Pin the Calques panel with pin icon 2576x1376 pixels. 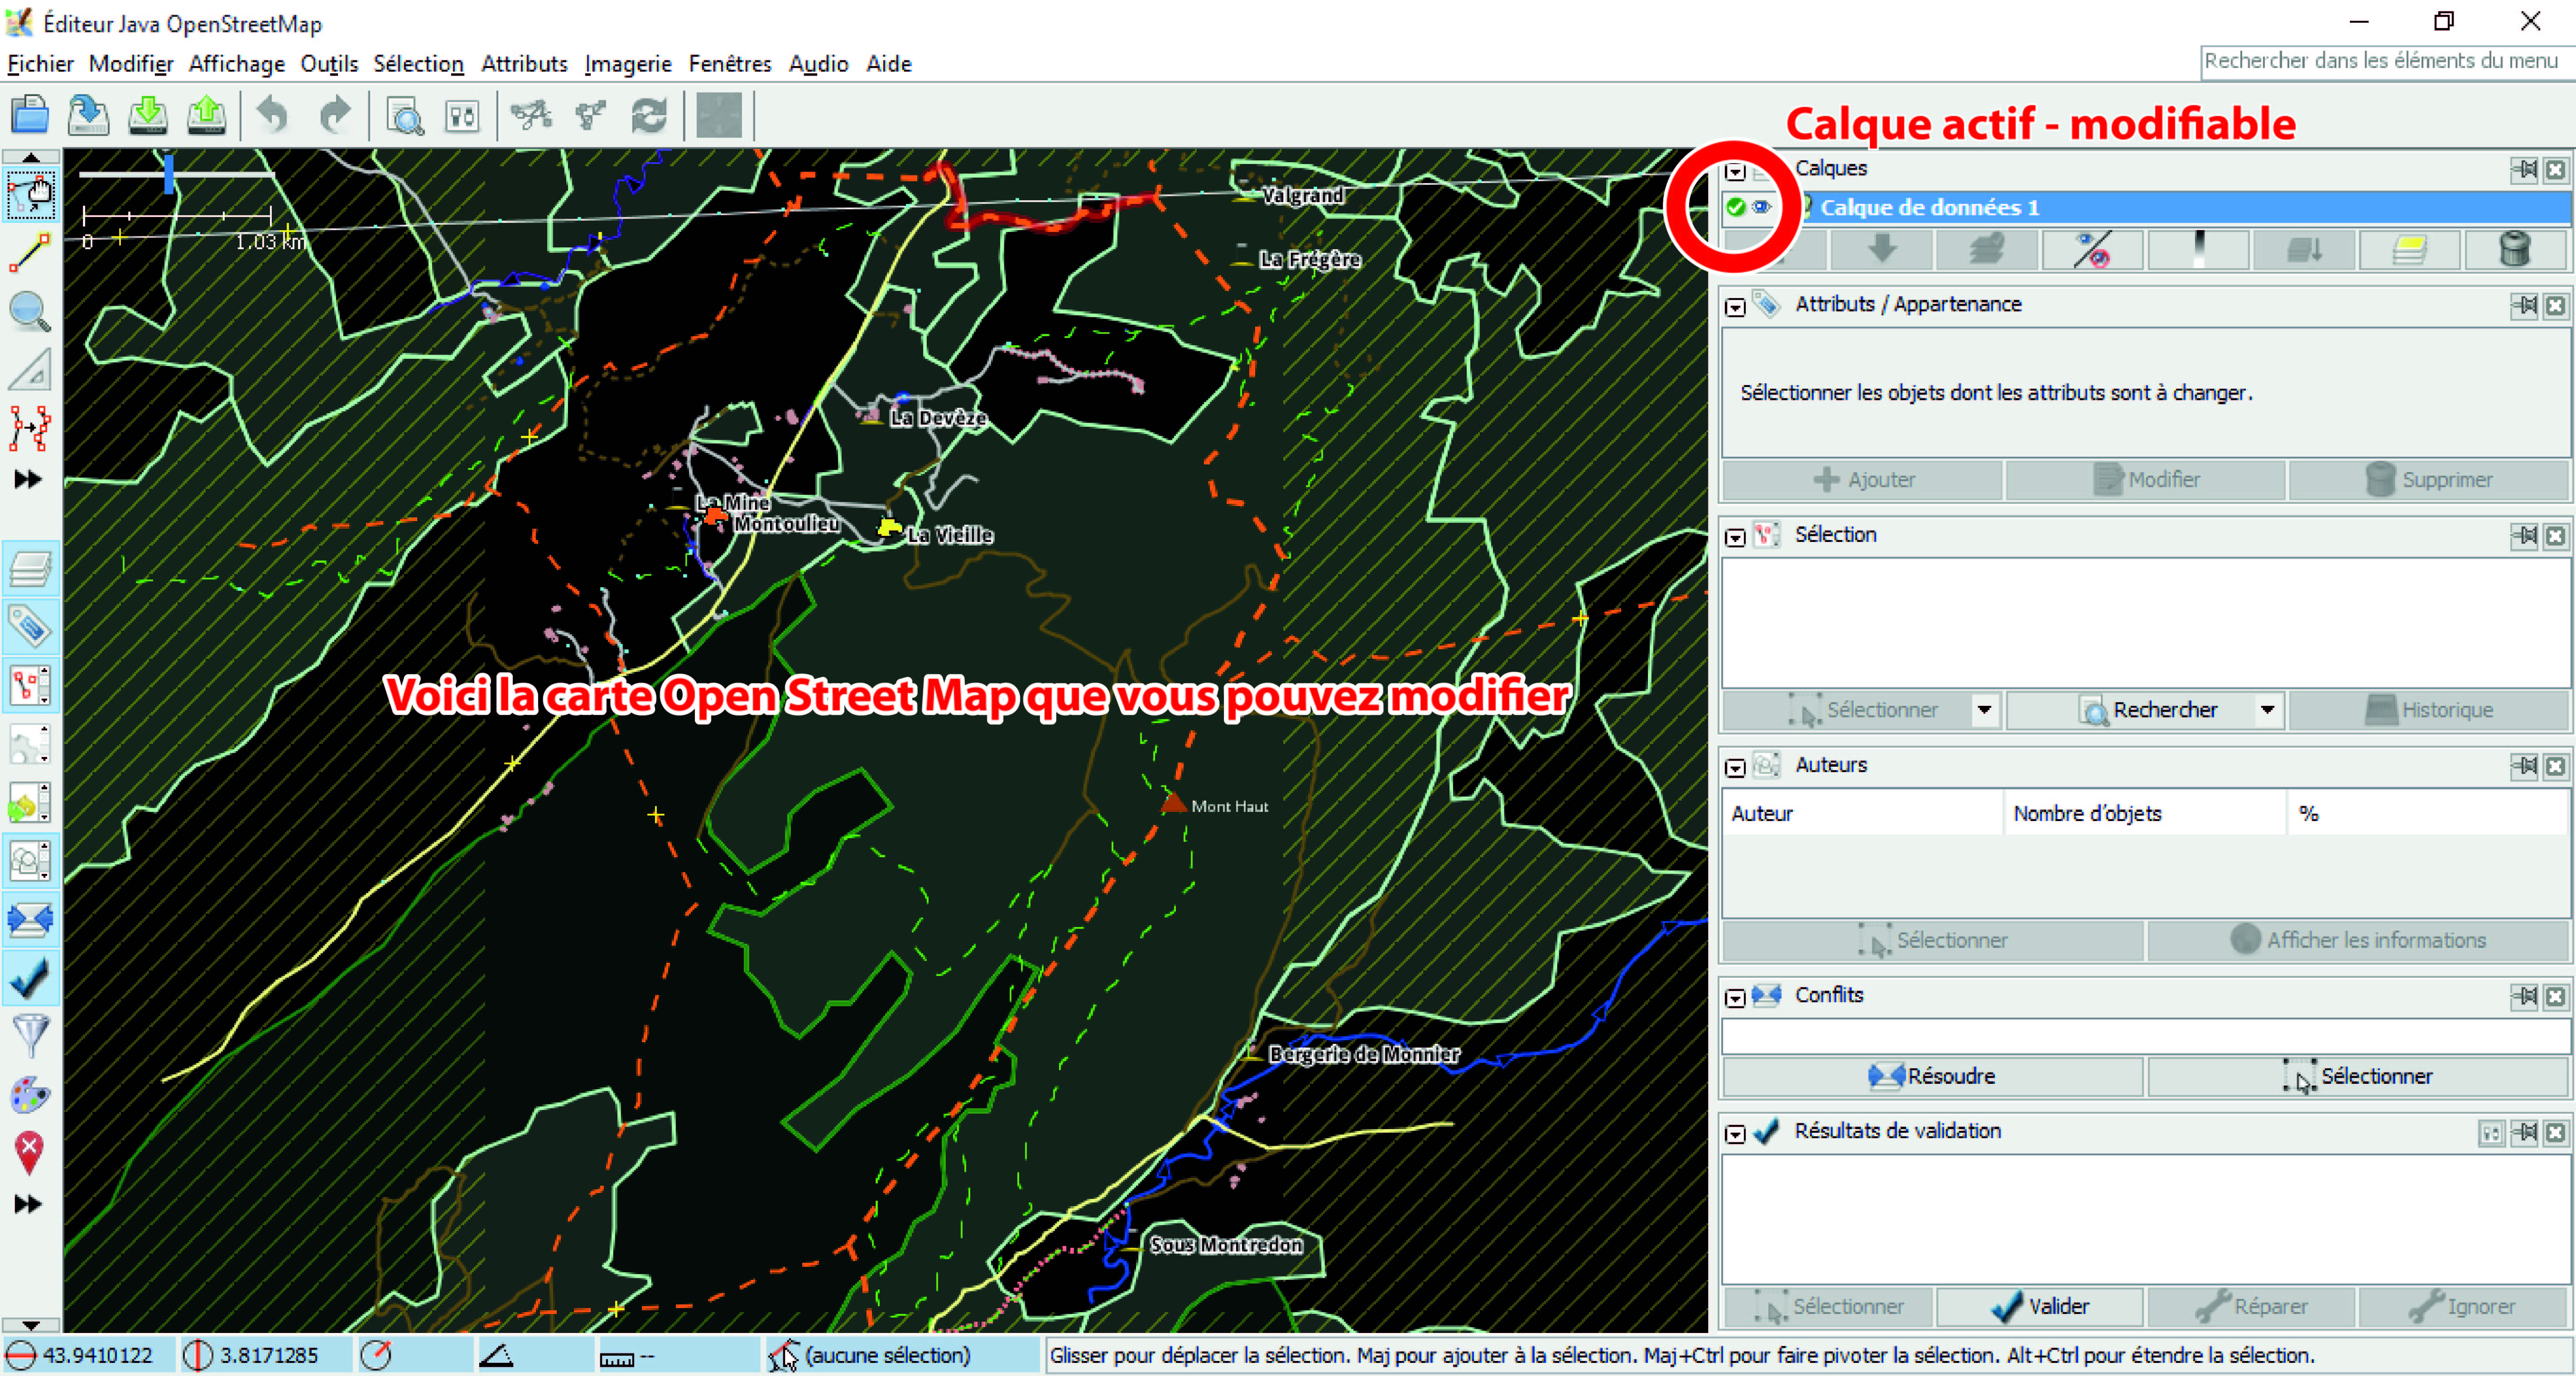click(x=2524, y=169)
